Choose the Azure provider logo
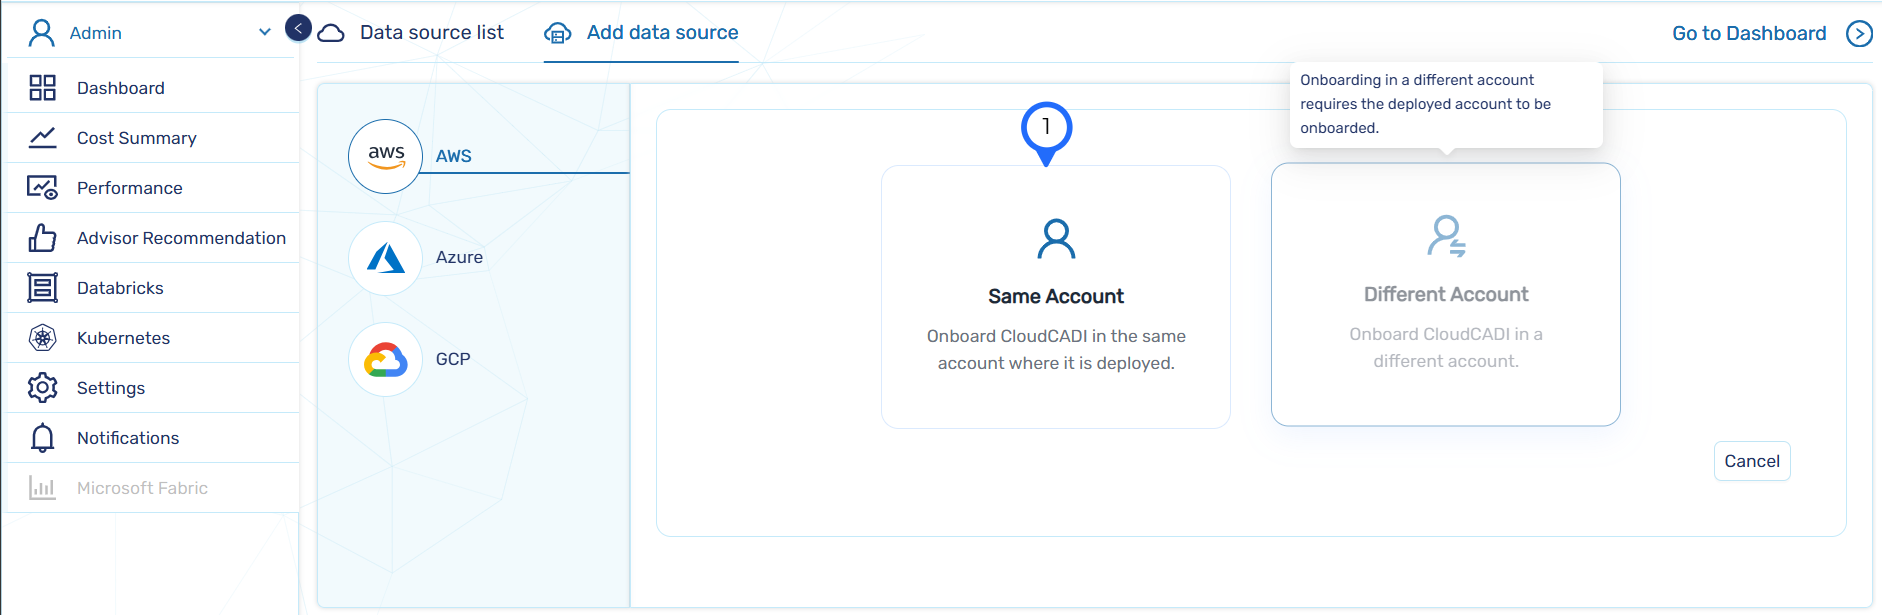1882x615 pixels. point(385,258)
